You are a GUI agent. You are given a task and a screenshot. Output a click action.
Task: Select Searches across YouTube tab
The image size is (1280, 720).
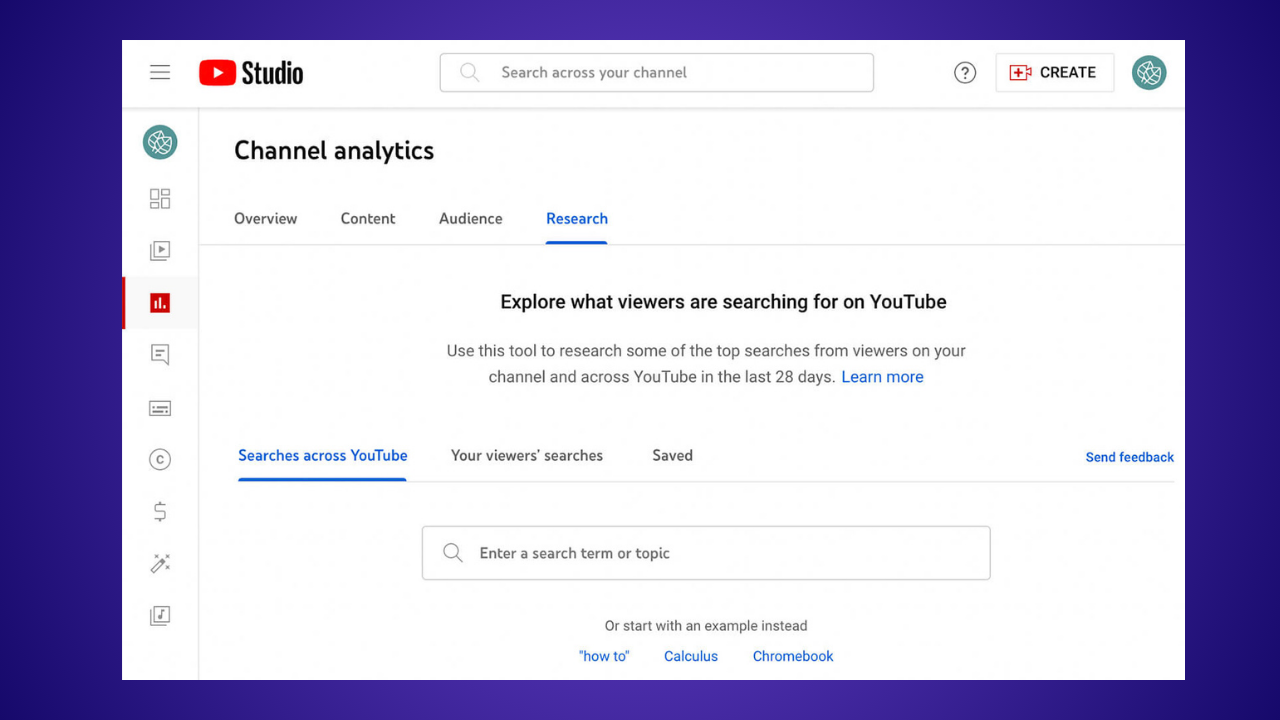pyautogui.click(x=323, y=455)
